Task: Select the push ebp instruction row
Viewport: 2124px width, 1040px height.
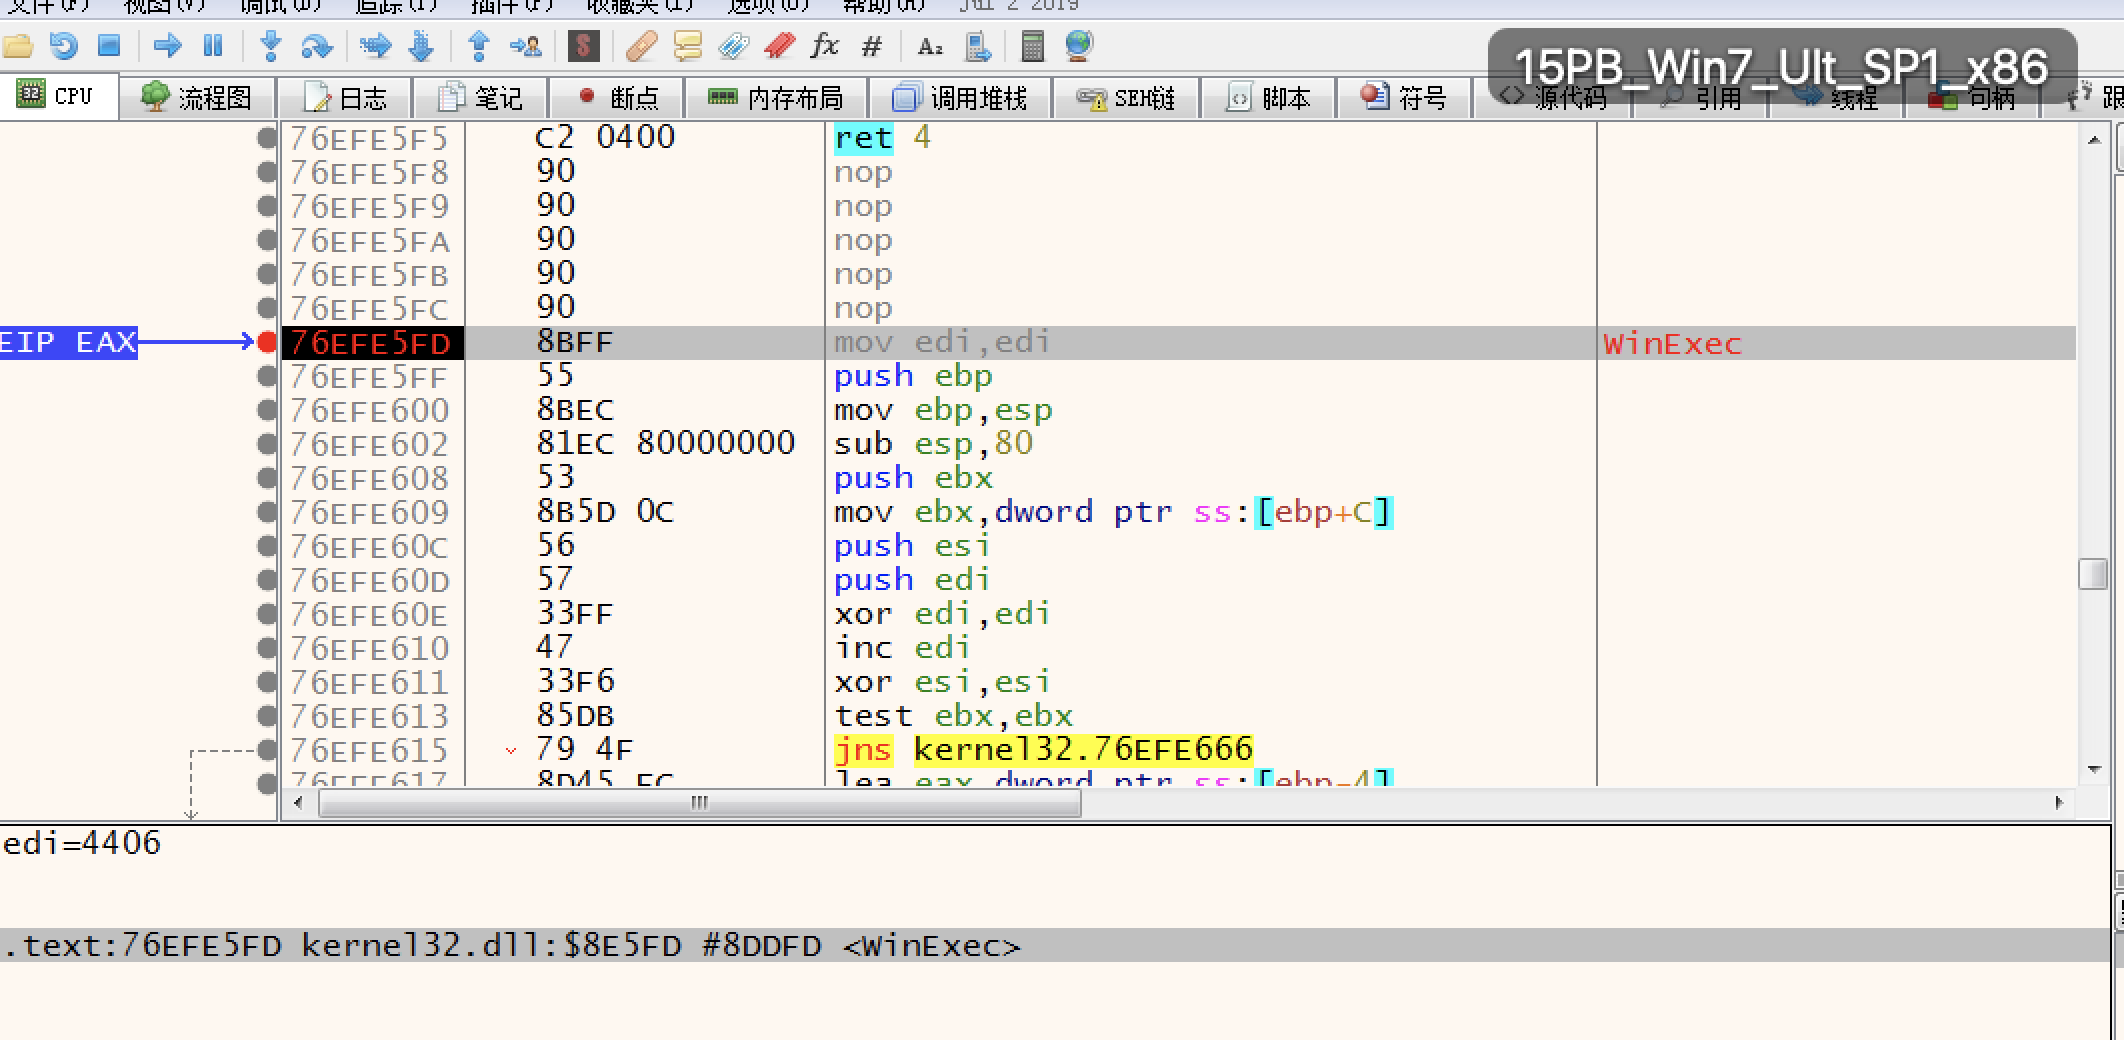Action: pyautogui.click(x=912, y=377)
